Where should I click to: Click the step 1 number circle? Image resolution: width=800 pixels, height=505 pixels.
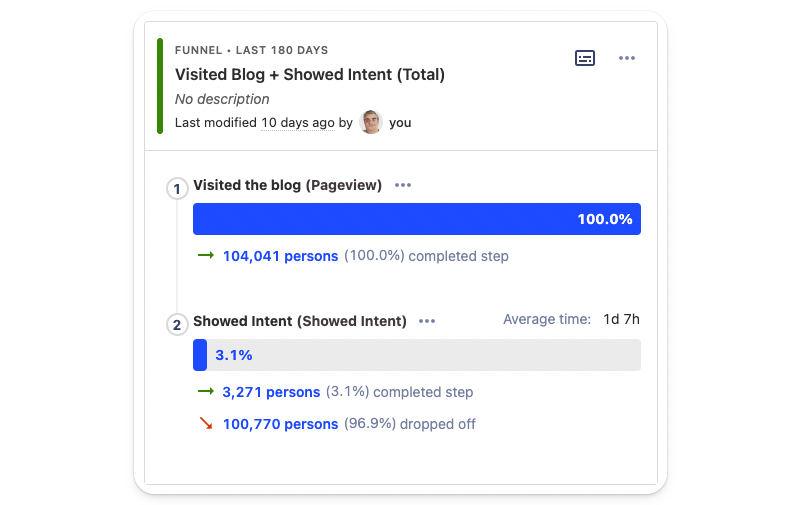(178, 188)
